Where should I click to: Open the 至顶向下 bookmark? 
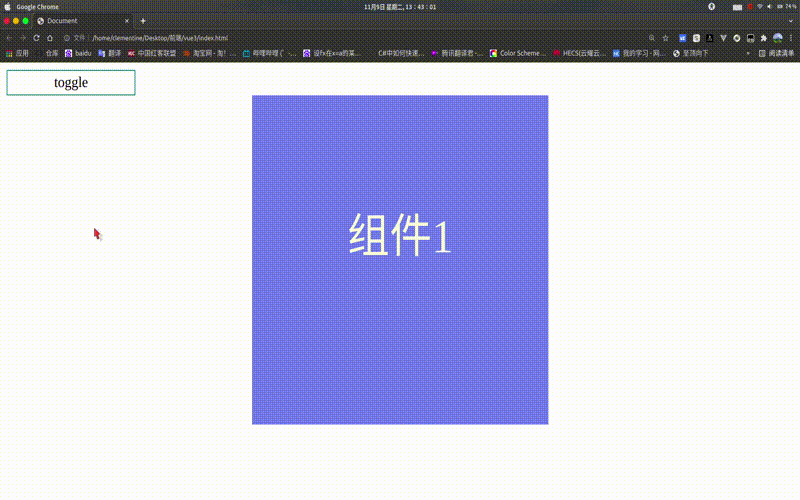691,53
